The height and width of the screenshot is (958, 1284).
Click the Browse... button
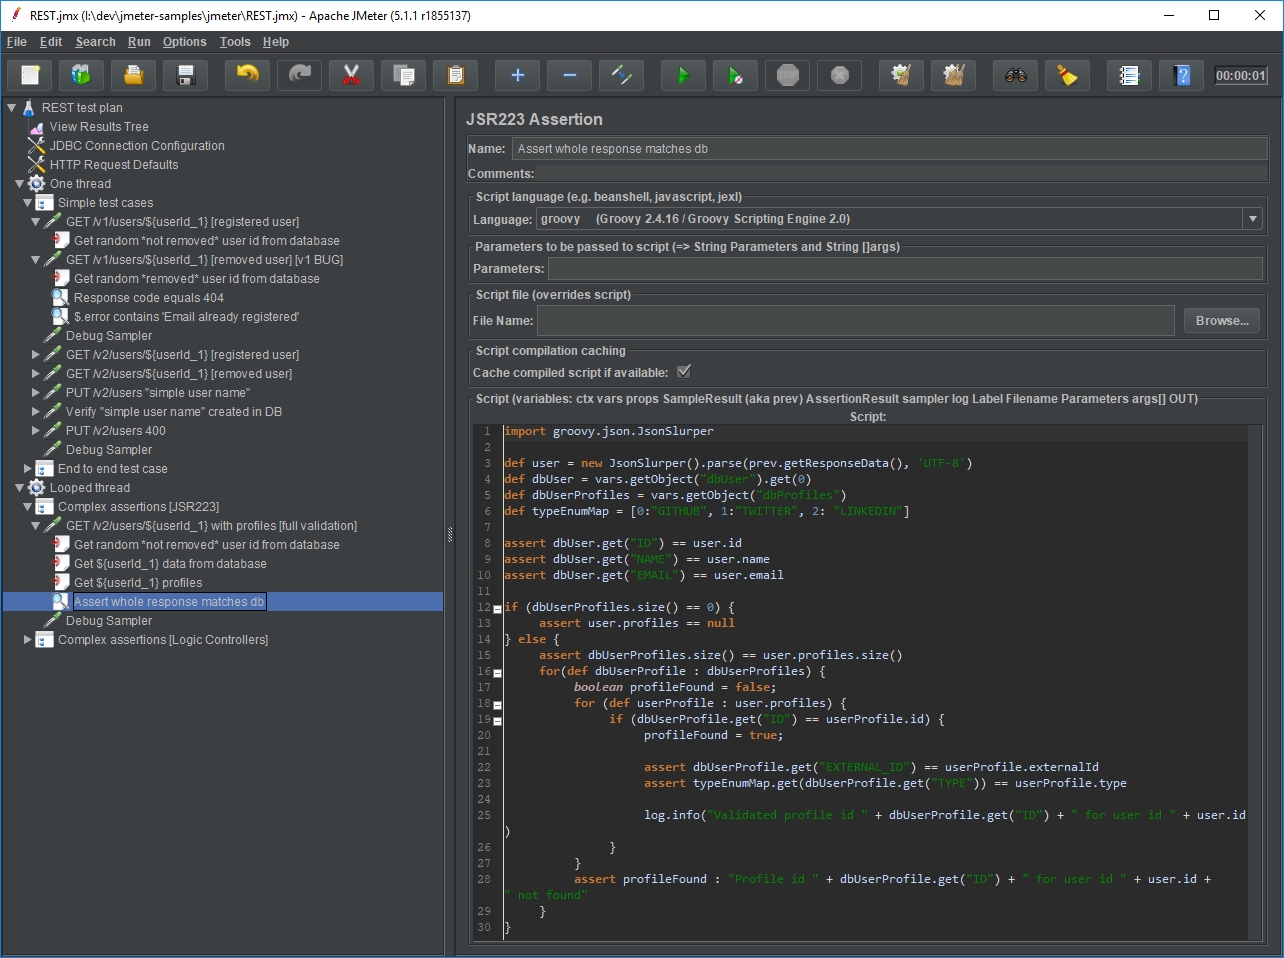(x=1222, y=321)
